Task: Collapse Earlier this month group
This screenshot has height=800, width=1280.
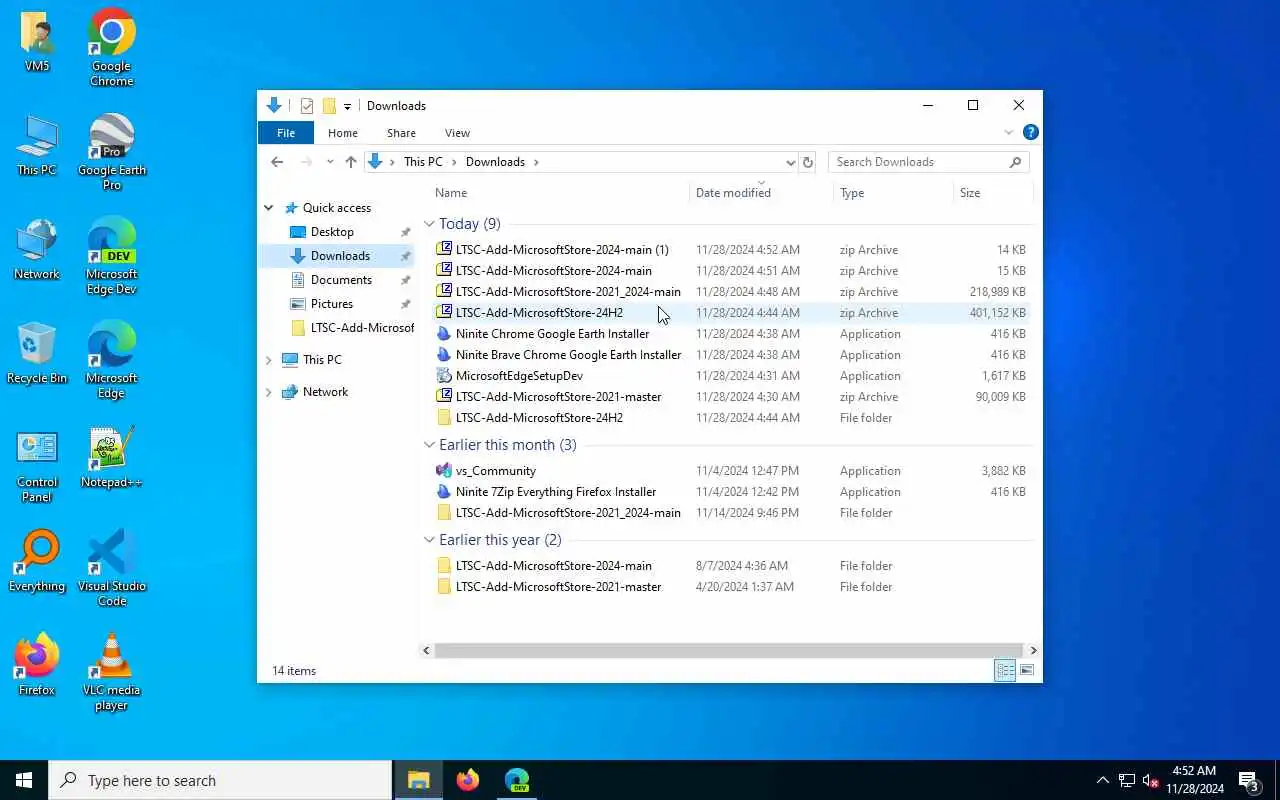Action: point(429,445)
